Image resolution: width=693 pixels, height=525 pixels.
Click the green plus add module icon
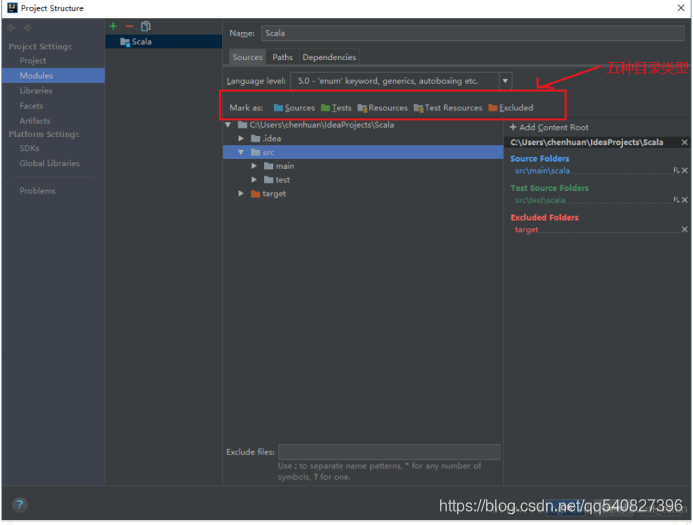pos(113,27)
